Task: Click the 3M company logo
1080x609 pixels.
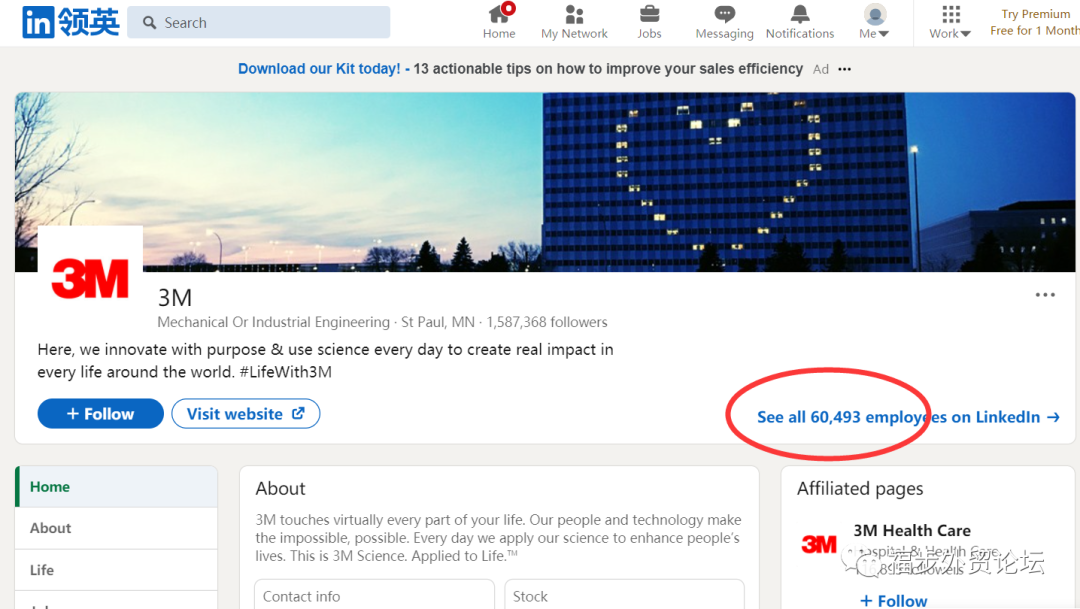Action: (x=90, y=278)
